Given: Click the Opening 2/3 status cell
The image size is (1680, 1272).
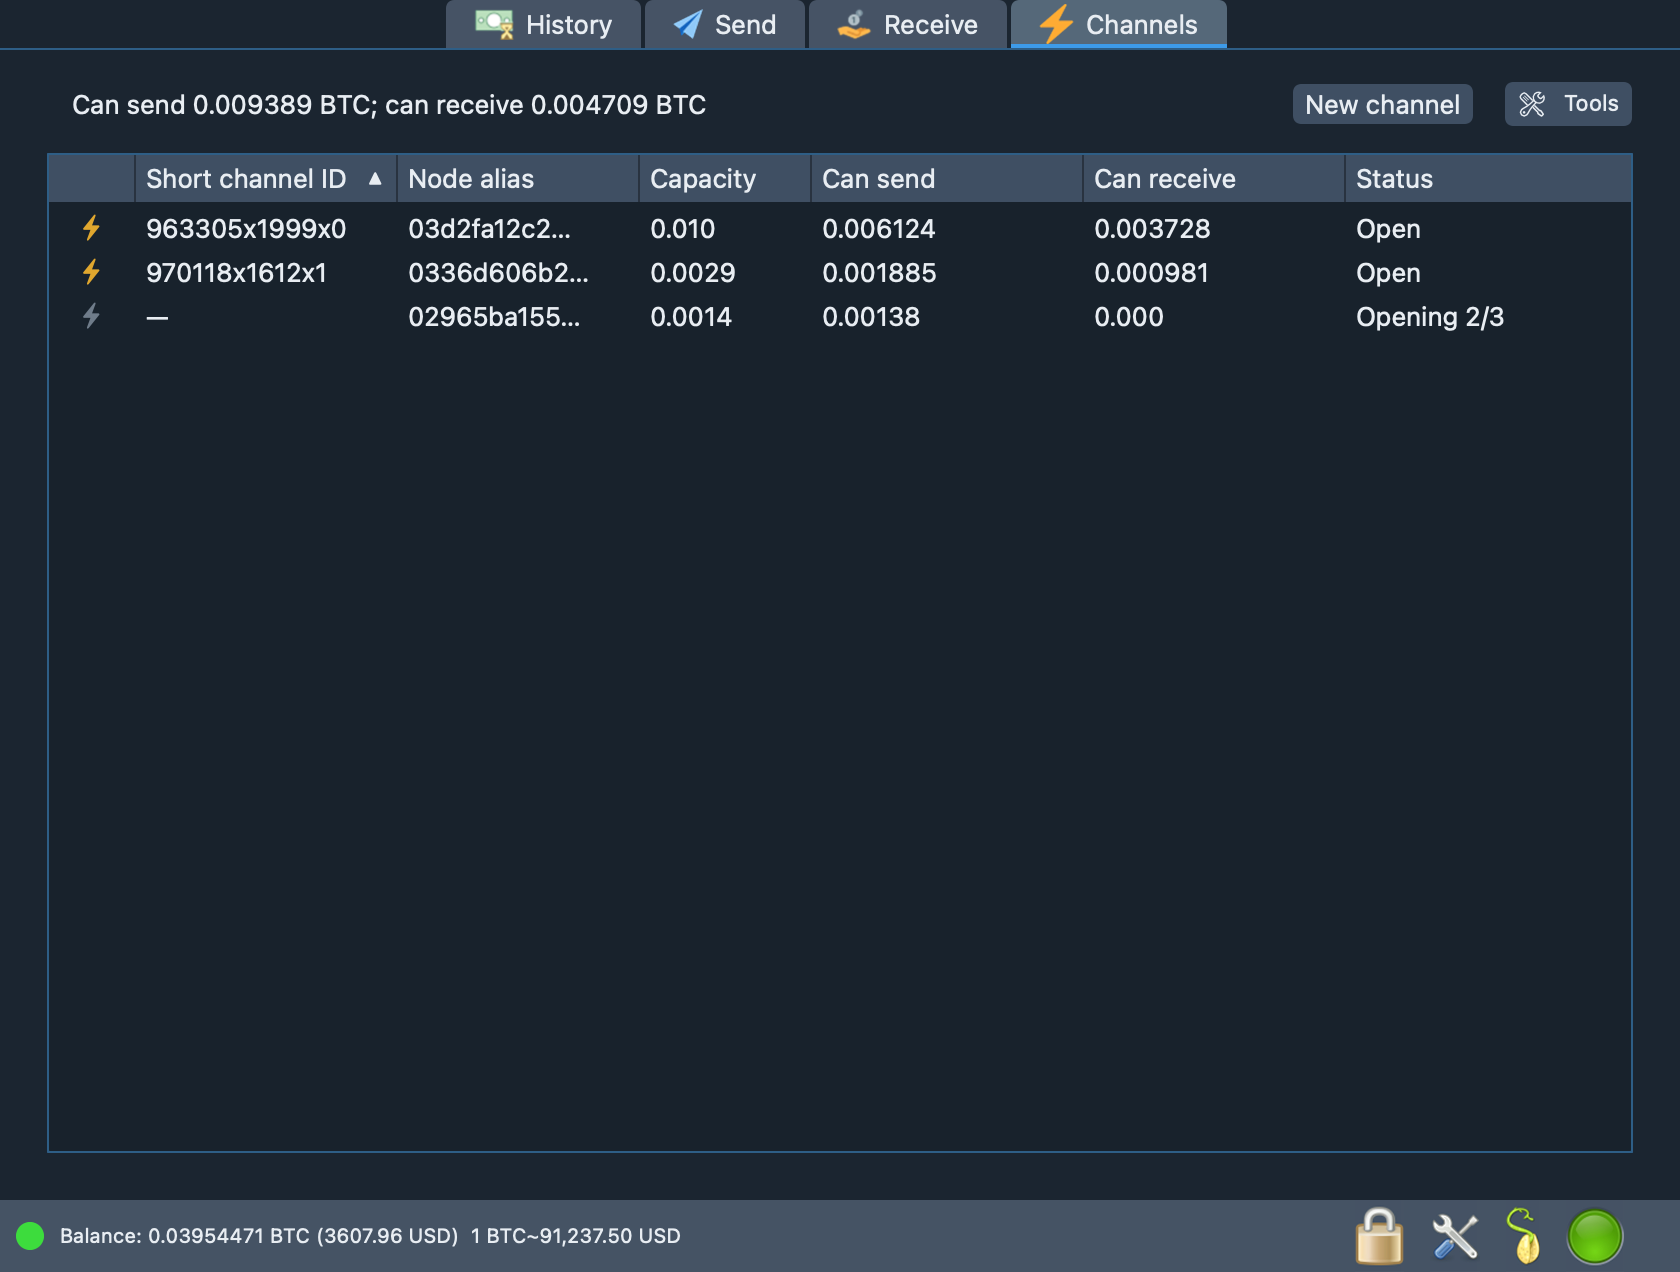Looking at the screenshot, I should tap(1430, 317).
